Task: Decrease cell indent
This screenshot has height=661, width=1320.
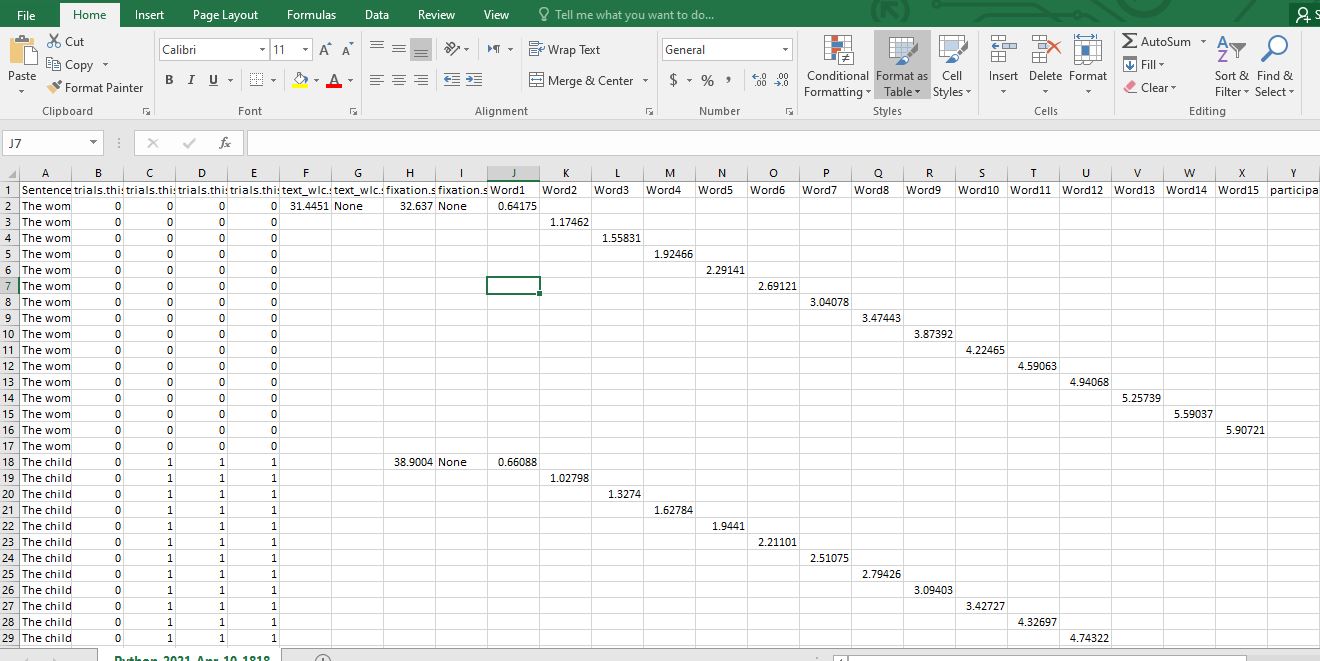Action: pyautogui.click(x=451, y=81)
